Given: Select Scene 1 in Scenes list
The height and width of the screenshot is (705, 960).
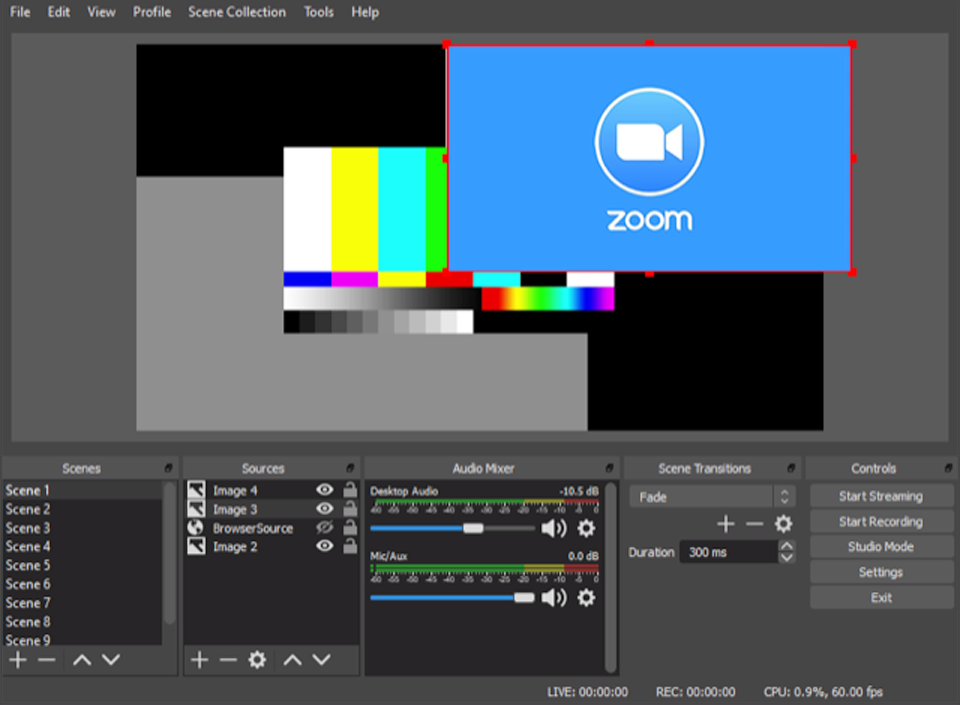Looking at the screenshot, I should [83, 490].
